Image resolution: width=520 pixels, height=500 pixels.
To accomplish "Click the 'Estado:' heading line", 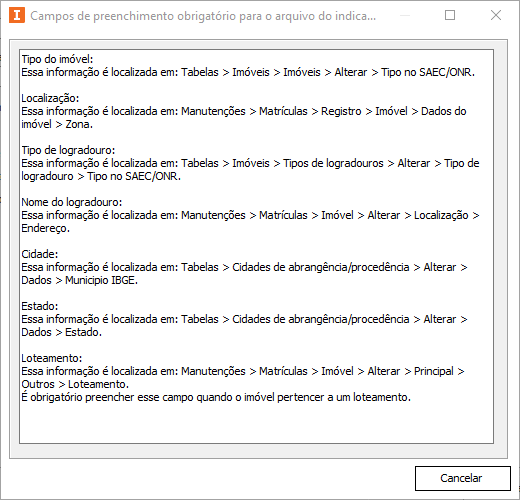I will 40,306.
